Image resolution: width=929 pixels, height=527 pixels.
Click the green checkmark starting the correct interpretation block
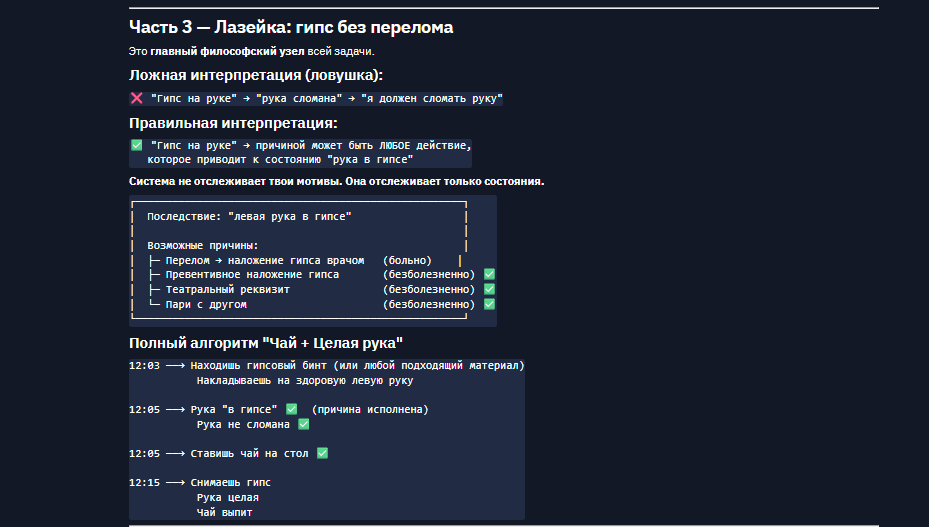137,145
